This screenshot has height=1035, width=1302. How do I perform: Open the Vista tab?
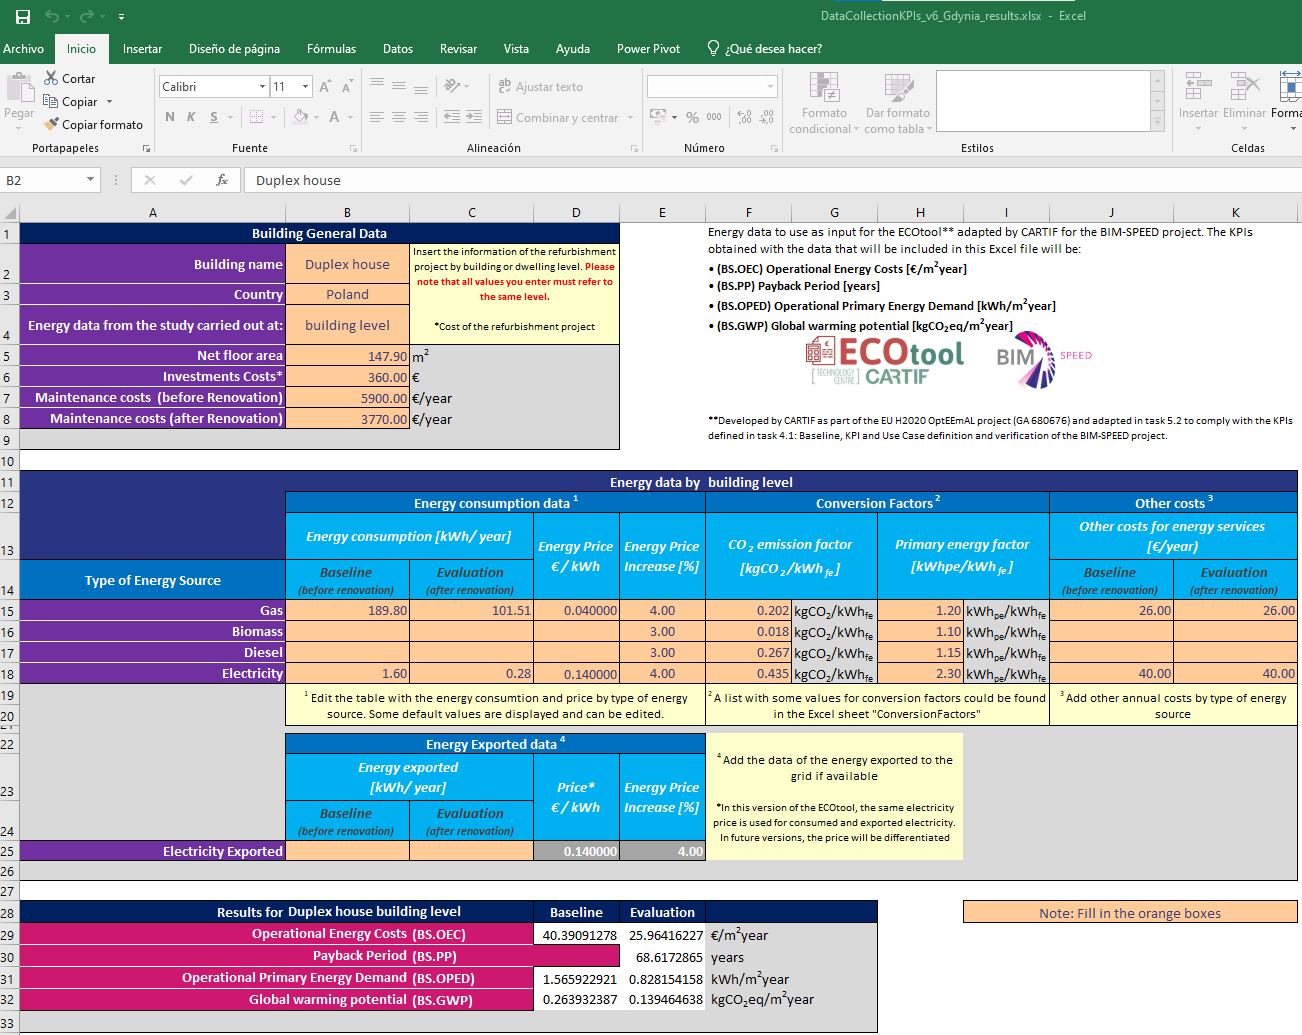(516, 49)
